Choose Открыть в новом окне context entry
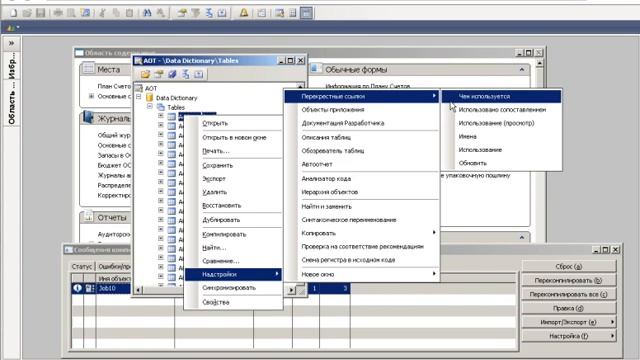This screenshot has width=640, height=360. click(233, 138)
